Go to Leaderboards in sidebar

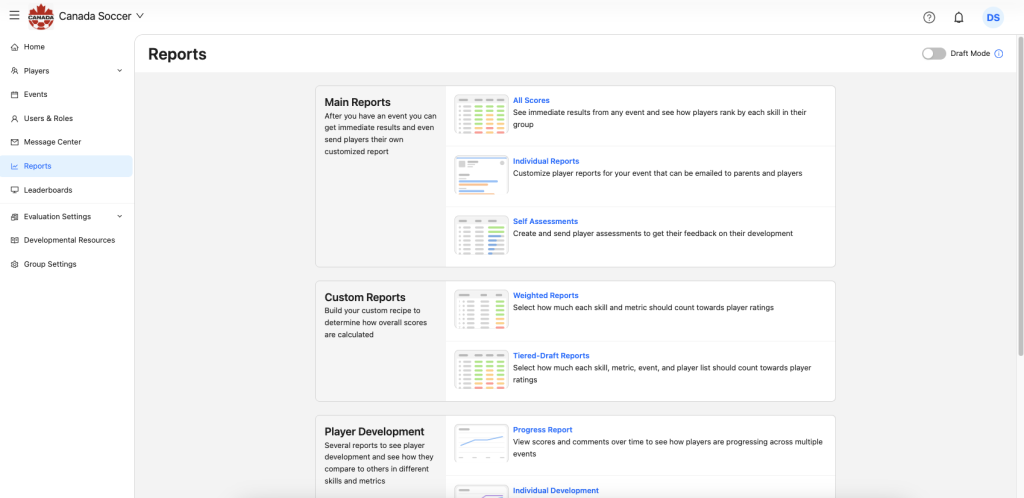(47, 190)
